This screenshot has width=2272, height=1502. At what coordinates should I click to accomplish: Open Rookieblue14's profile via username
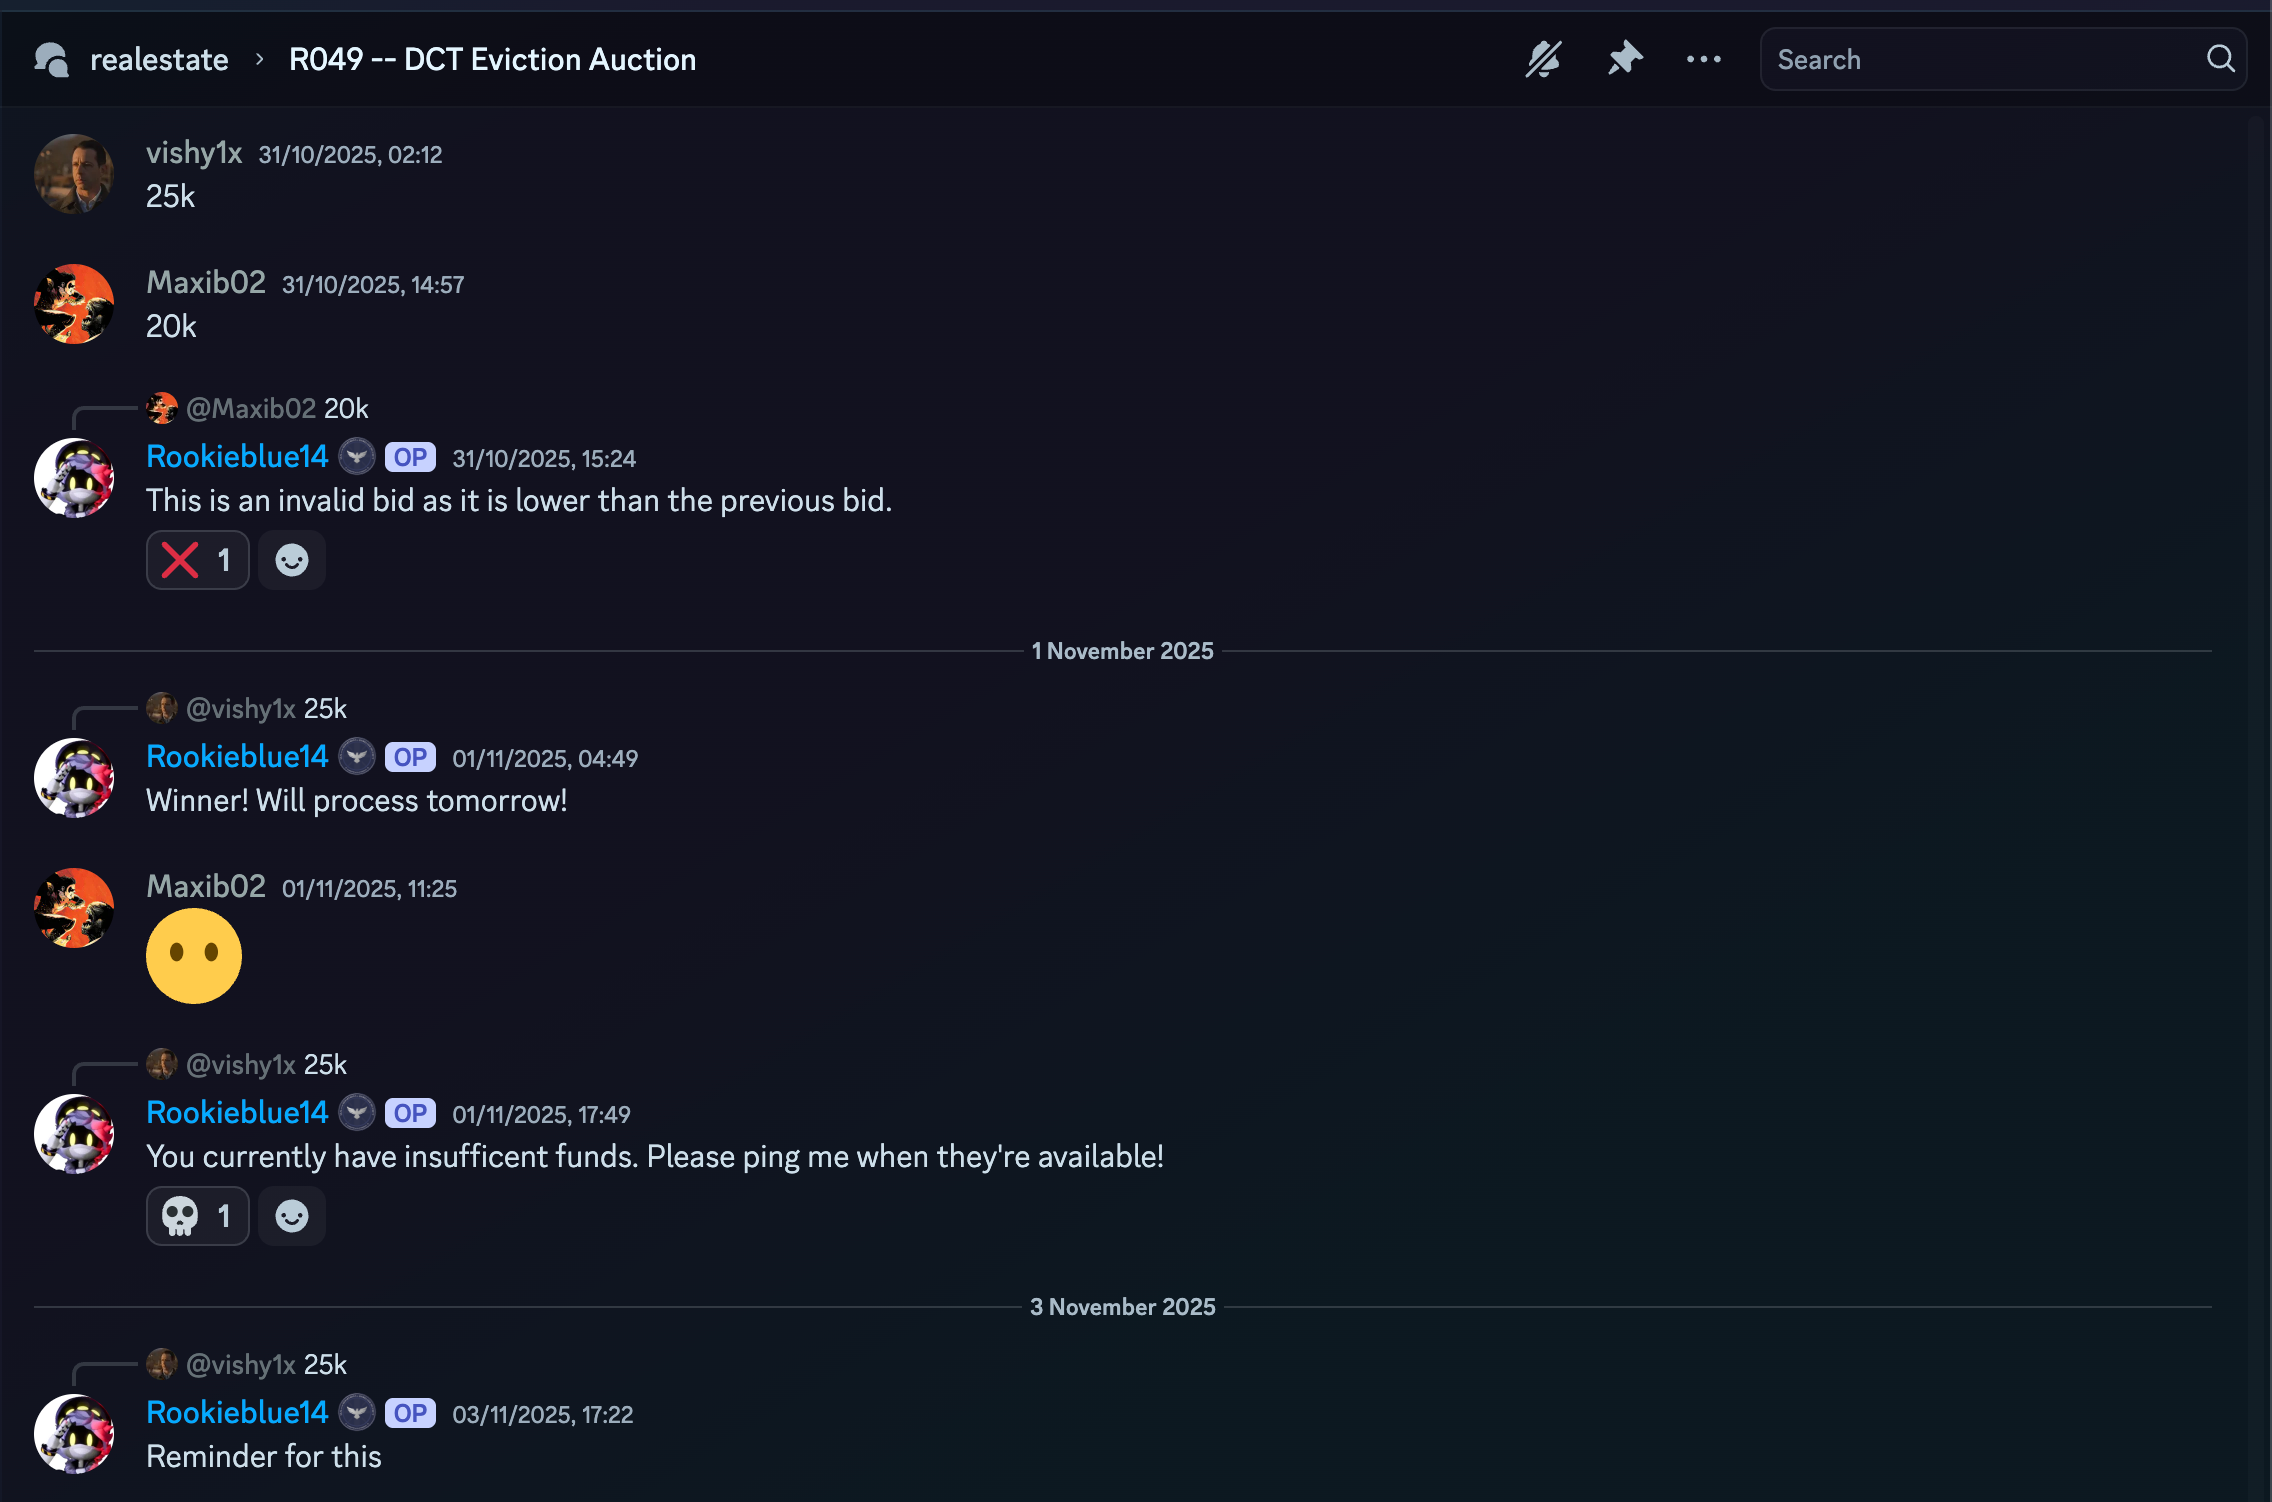pyautogui.click(x=237, y=456)
